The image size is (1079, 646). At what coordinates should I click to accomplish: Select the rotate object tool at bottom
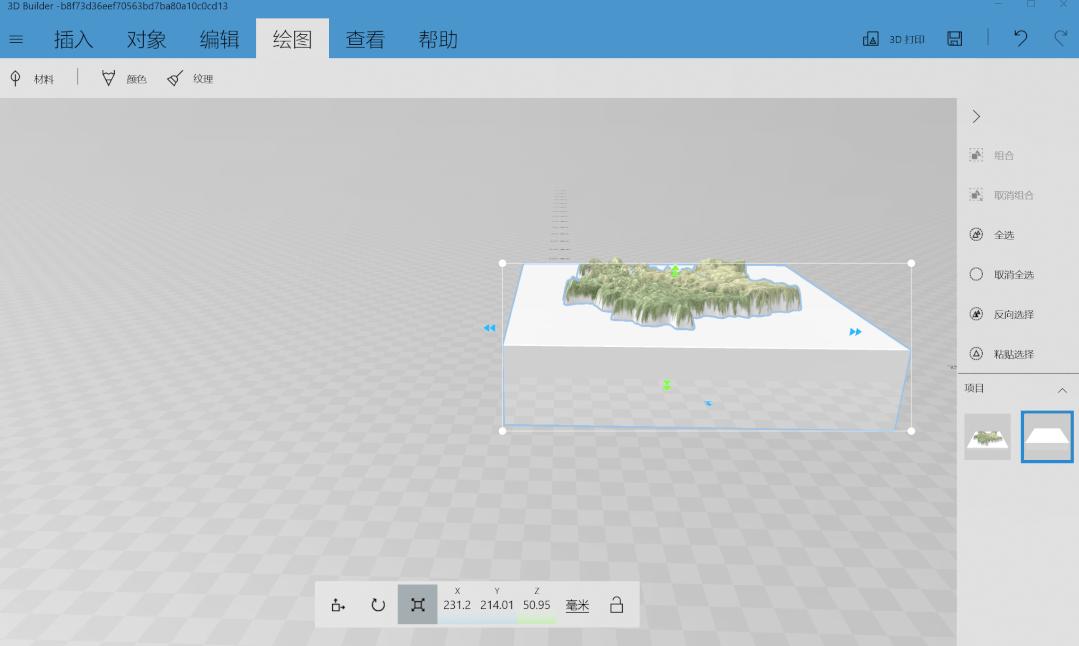click(x=377, y=604)
